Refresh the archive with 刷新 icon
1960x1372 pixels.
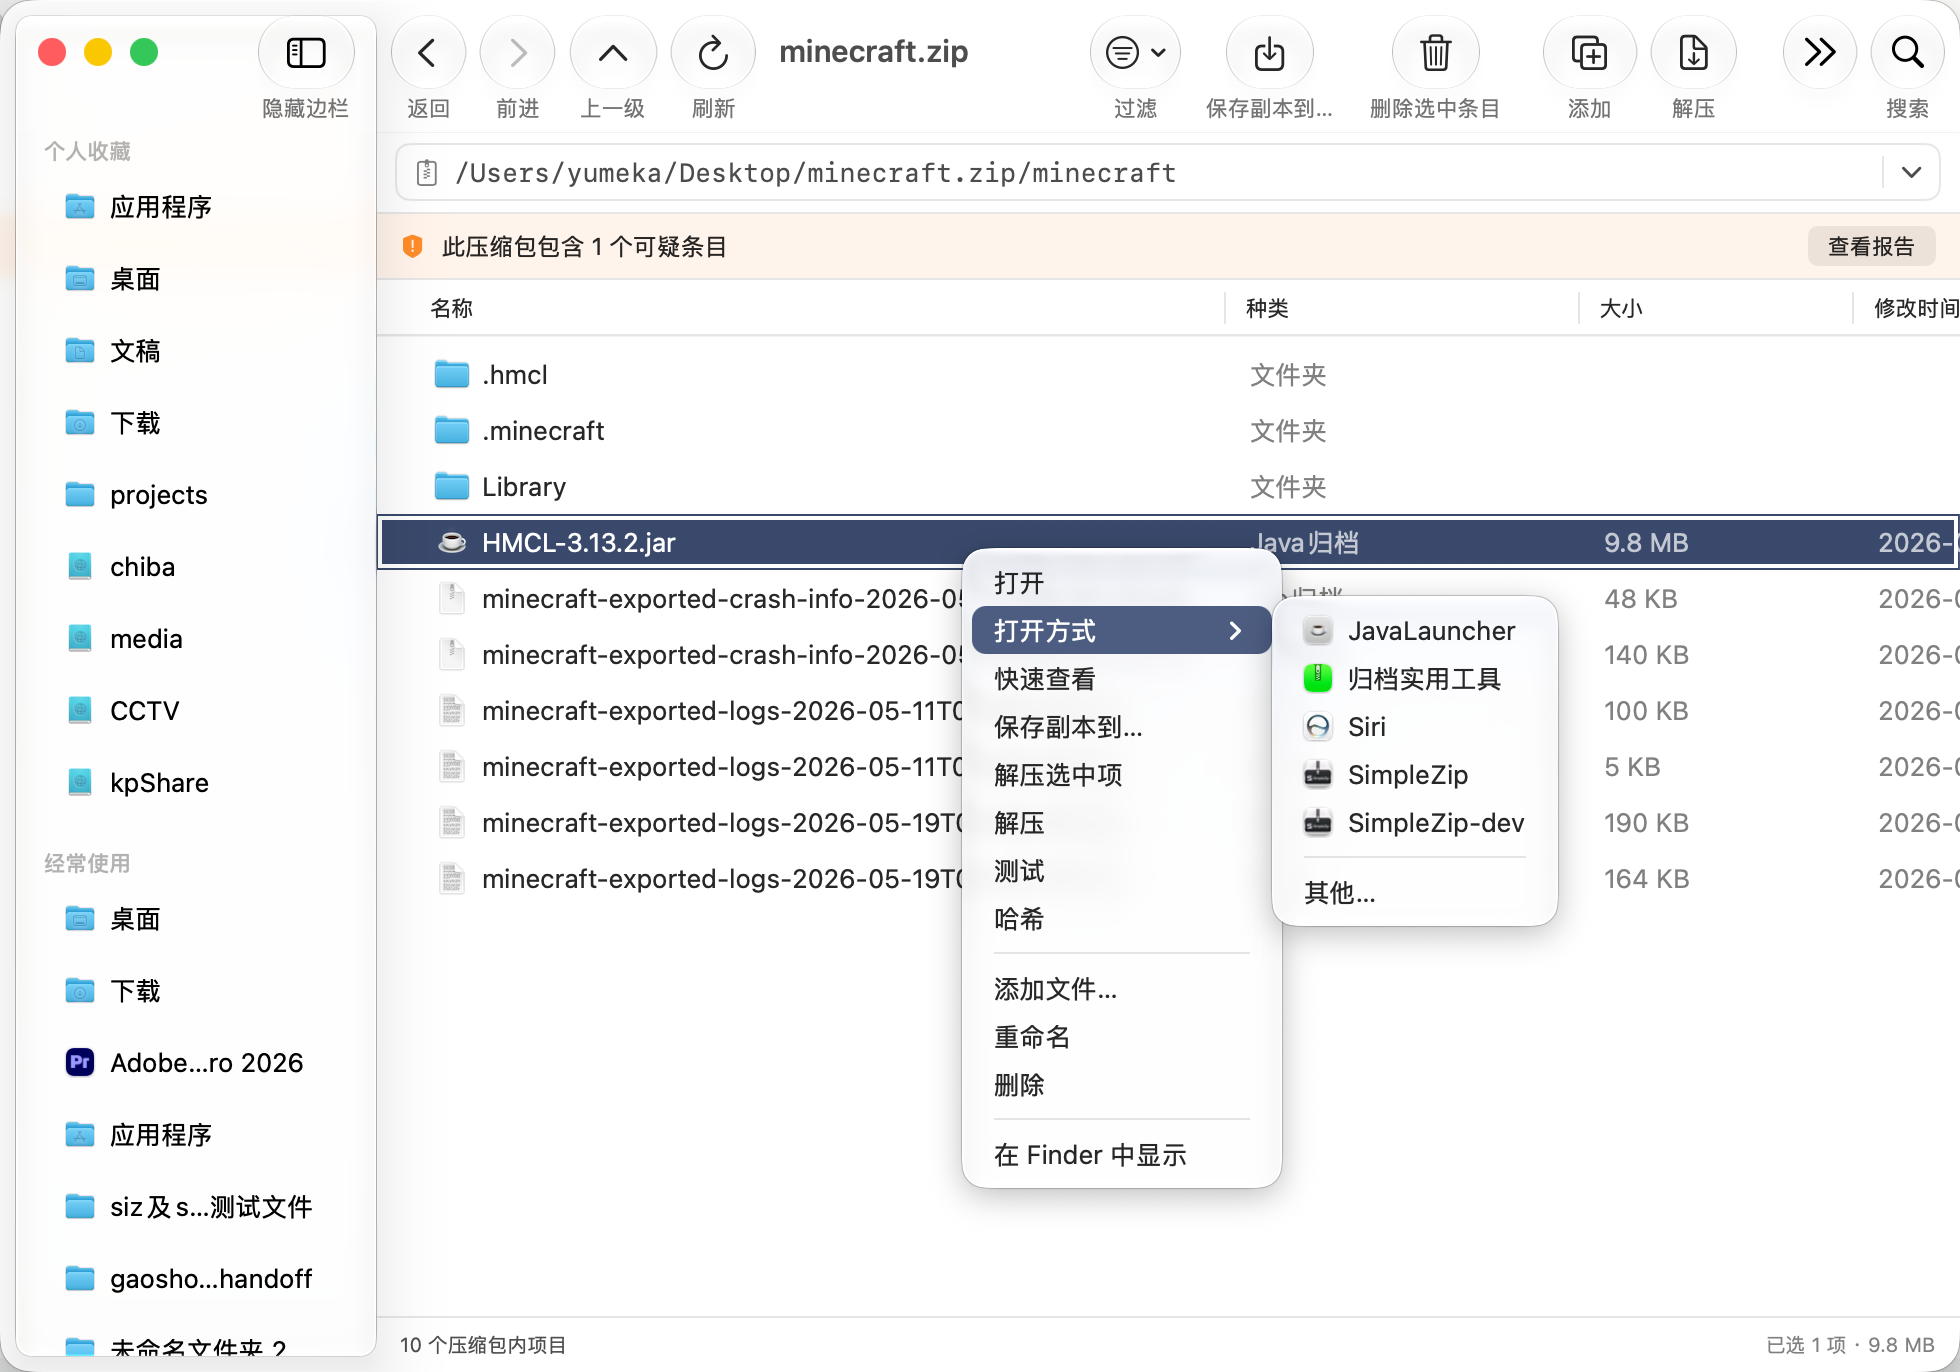tap(713, 53)
